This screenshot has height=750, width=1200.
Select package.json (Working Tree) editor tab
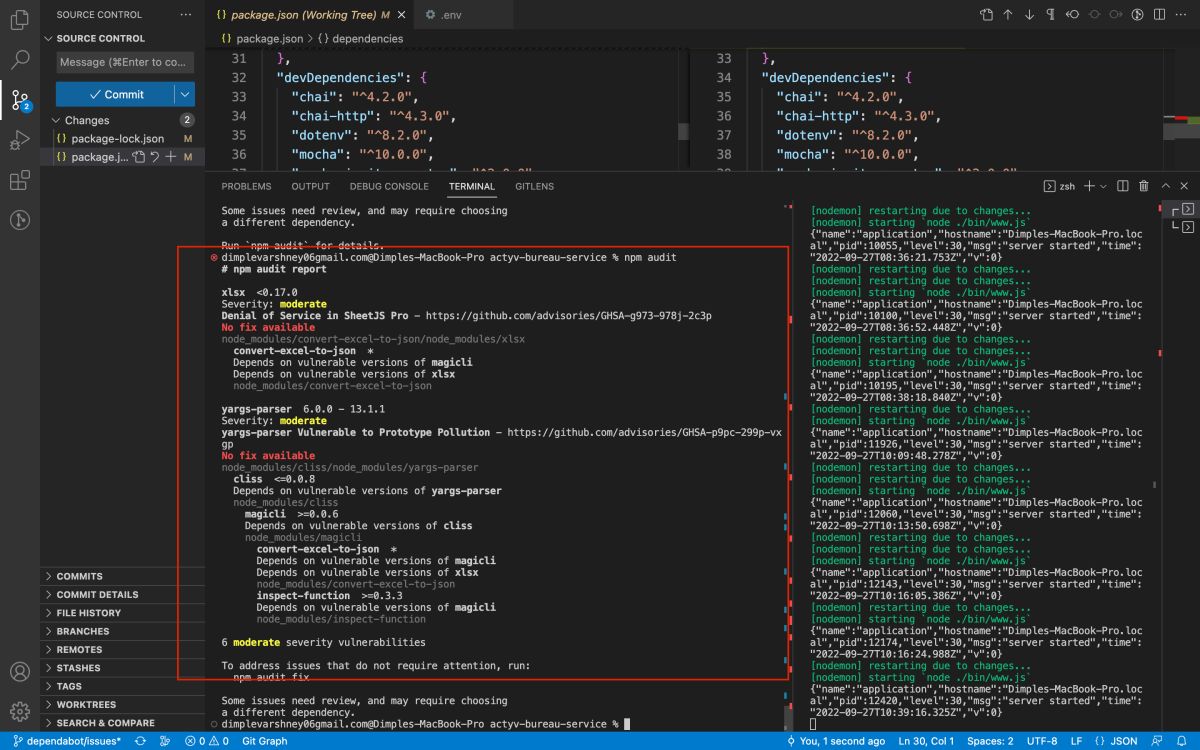pyautogui.click(x=311, y=15)
